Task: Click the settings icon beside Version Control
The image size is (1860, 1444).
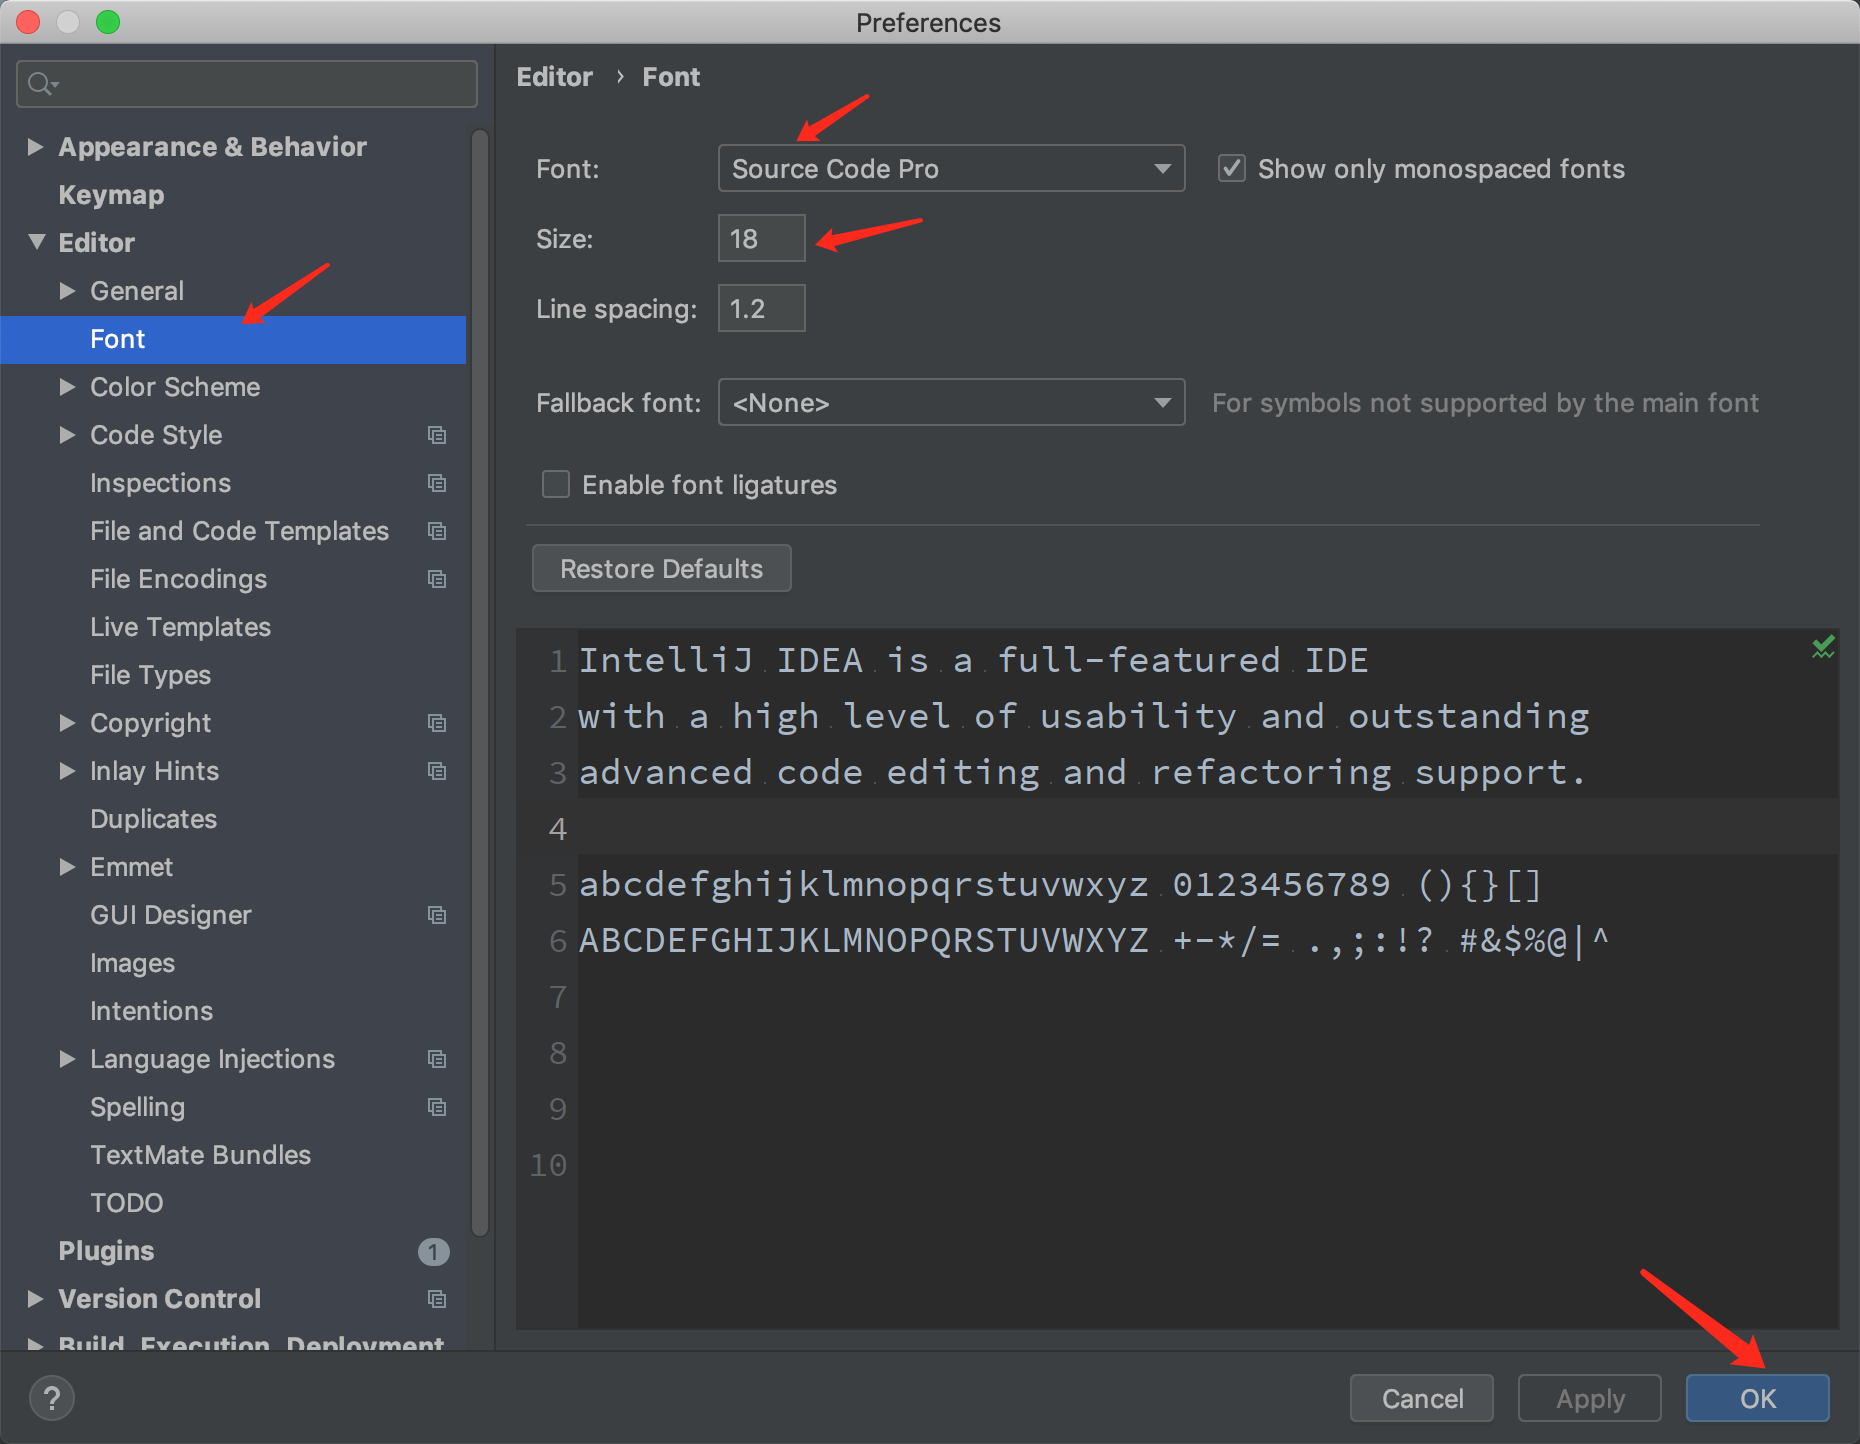Action: tap(437, 1298)
